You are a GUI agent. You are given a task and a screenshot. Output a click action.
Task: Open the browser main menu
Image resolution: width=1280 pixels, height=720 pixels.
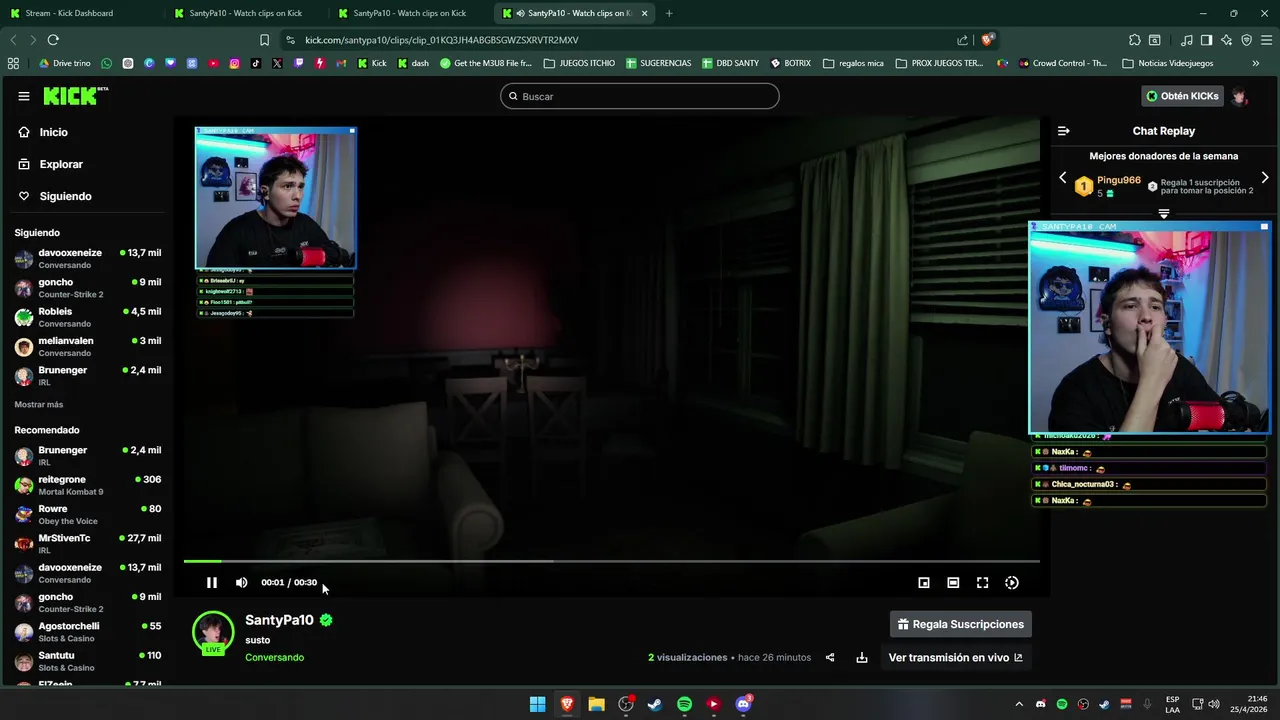click(1266, 40)
